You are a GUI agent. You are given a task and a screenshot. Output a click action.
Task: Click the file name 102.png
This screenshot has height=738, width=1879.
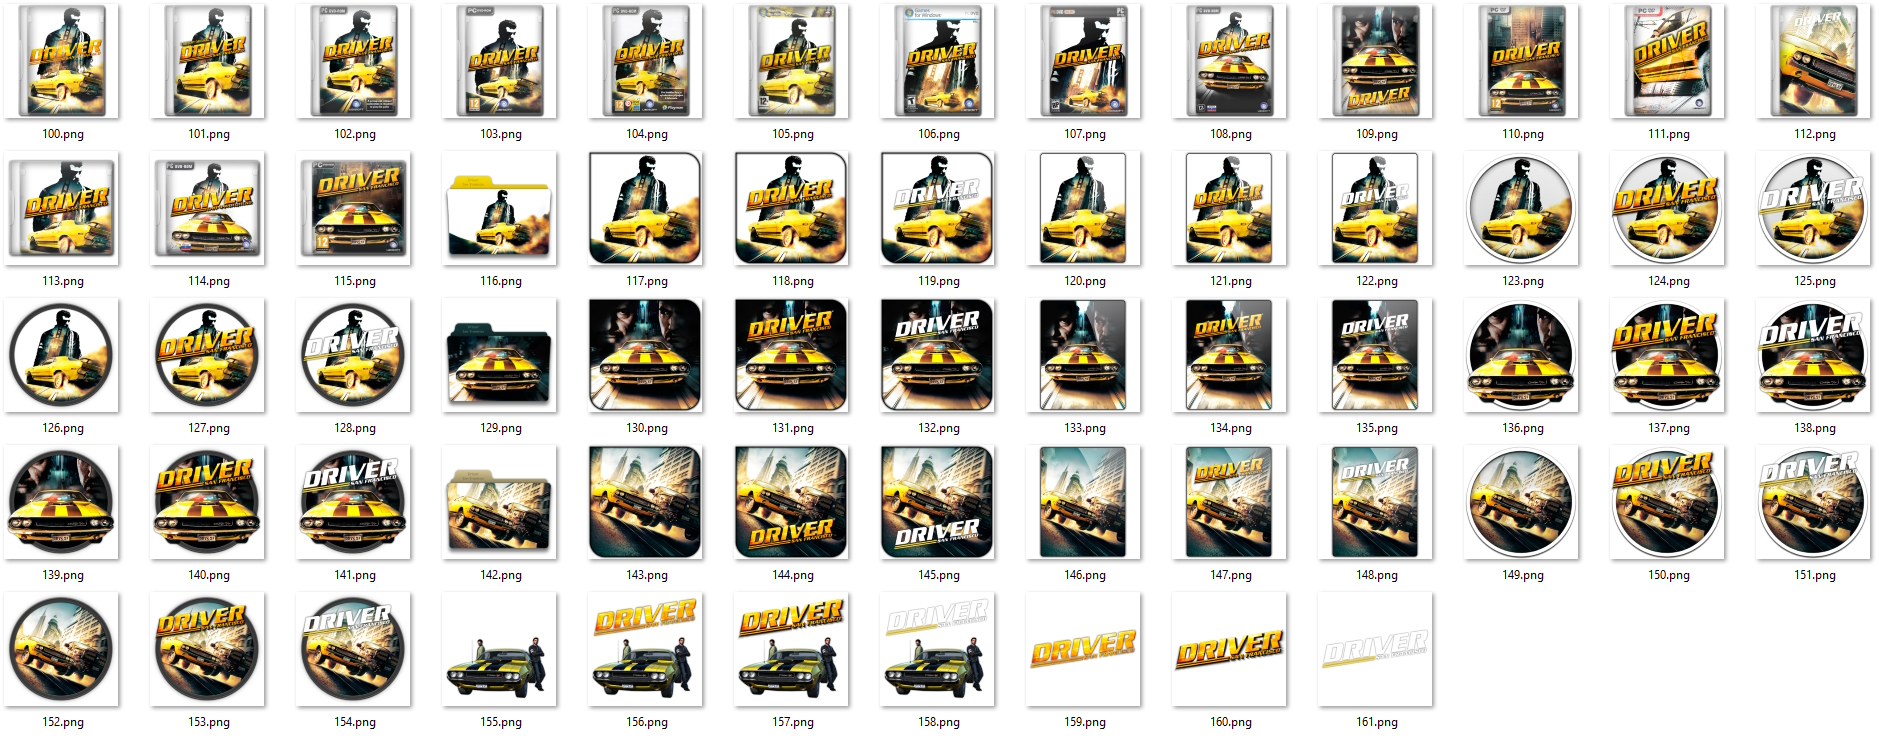point(355,134)
